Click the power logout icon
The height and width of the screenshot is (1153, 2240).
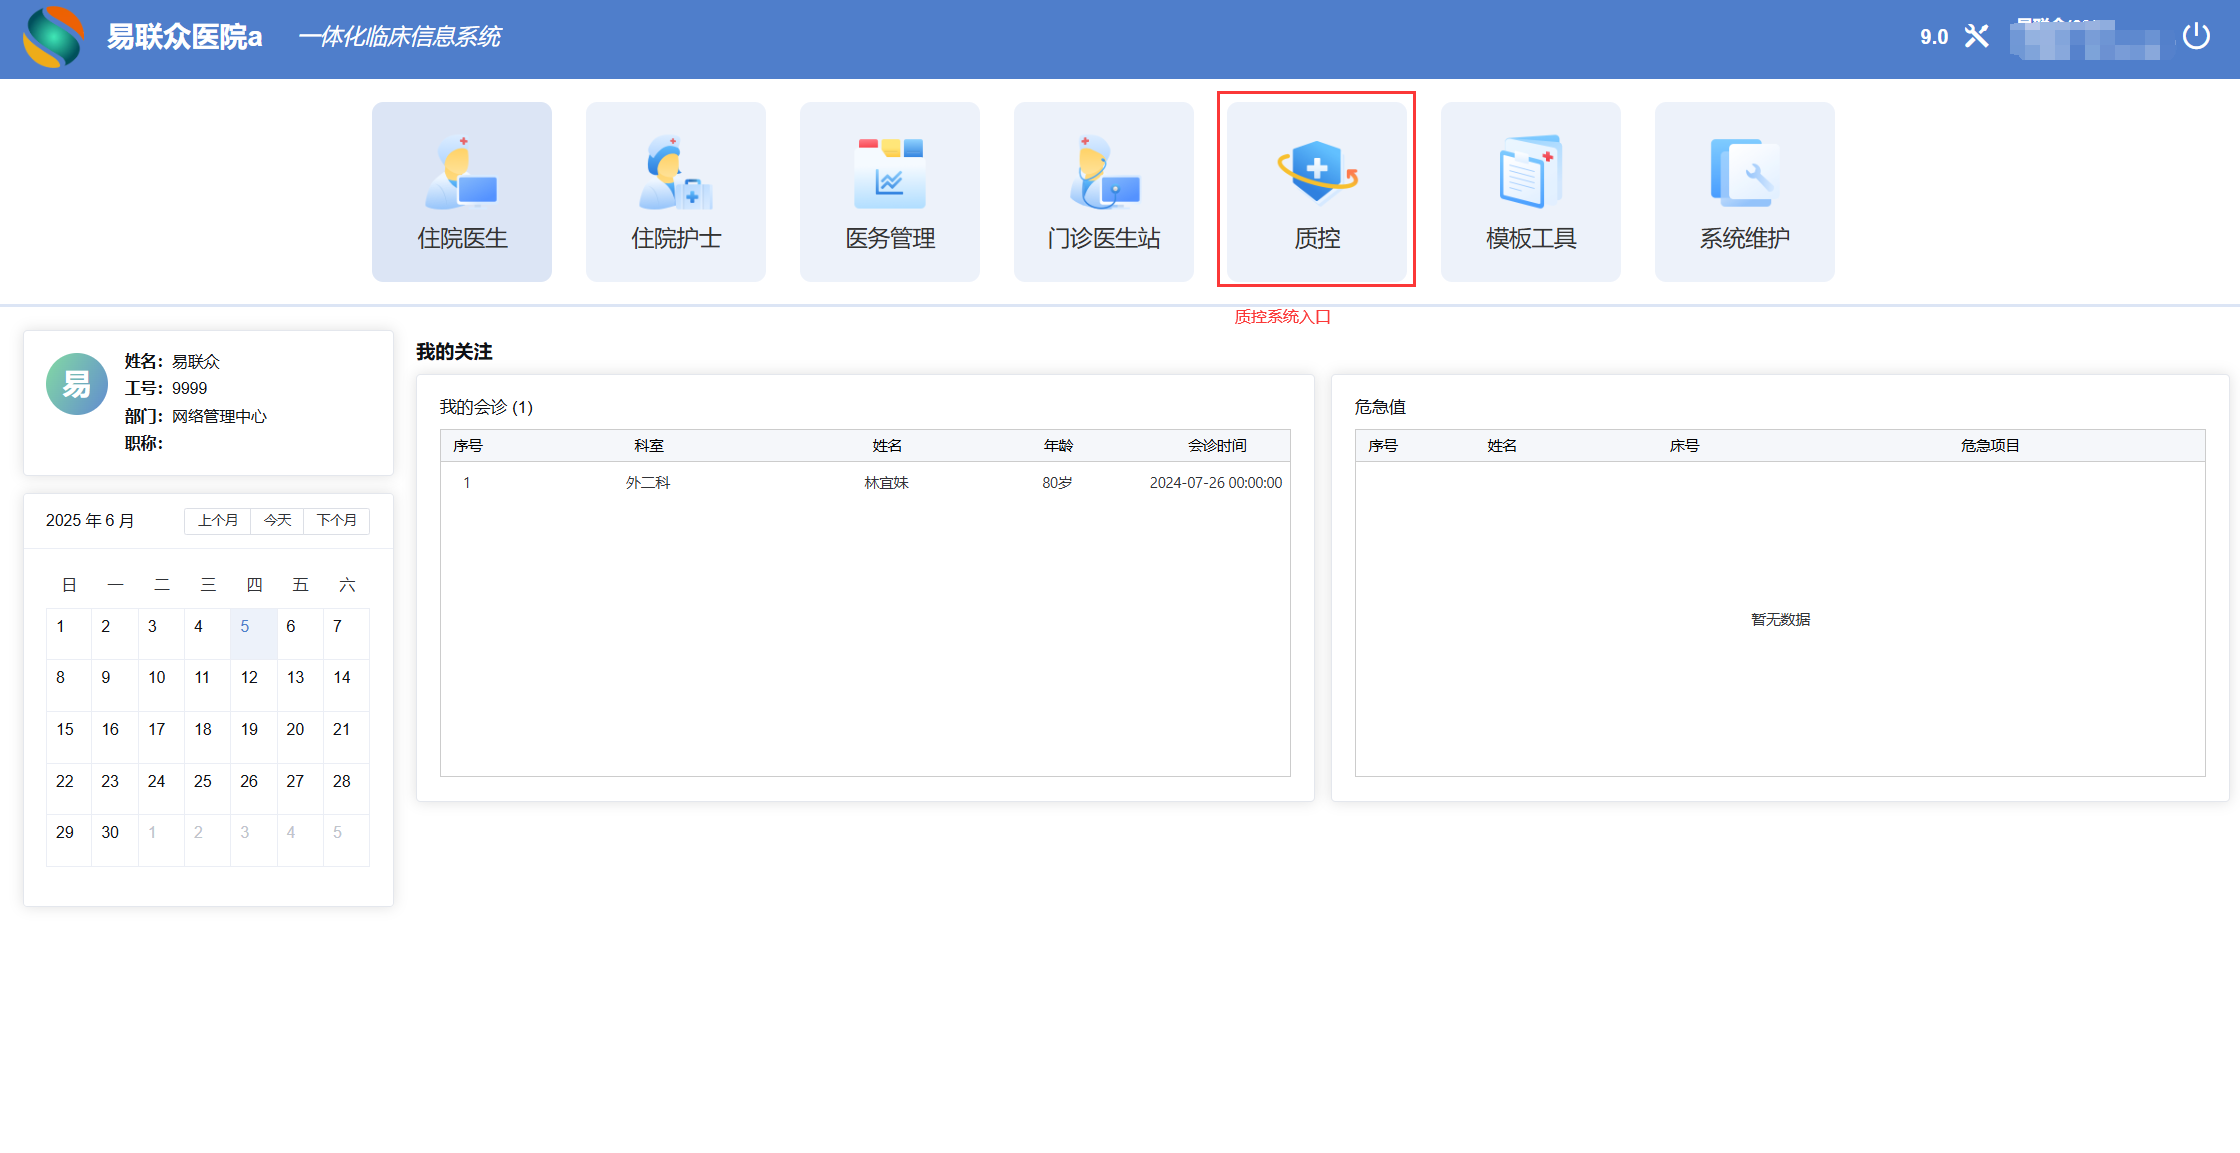2196,37
